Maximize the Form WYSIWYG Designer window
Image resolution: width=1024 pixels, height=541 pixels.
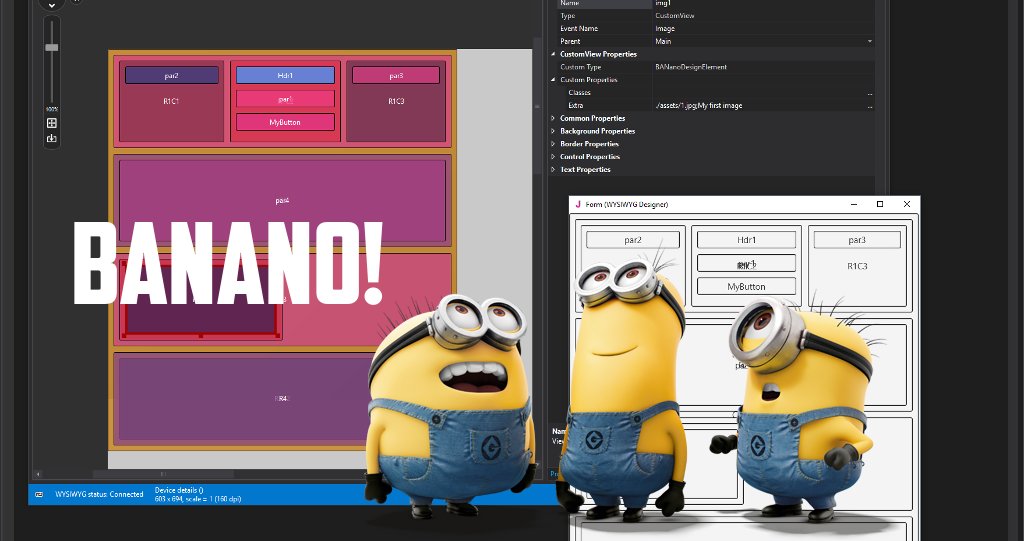[x=880, y=204]
